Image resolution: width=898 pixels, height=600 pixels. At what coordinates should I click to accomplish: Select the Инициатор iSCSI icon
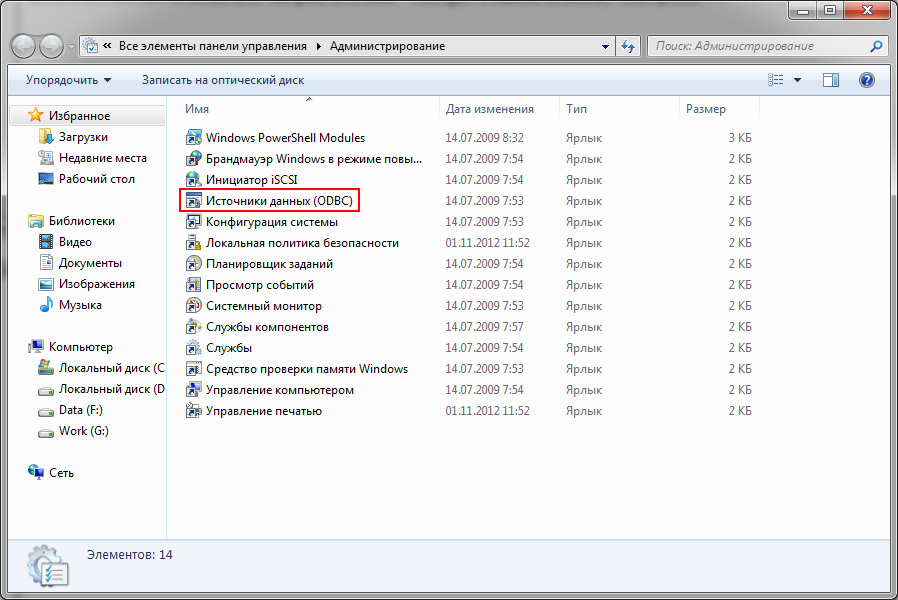pyautogui.click(x=194, y=180)
